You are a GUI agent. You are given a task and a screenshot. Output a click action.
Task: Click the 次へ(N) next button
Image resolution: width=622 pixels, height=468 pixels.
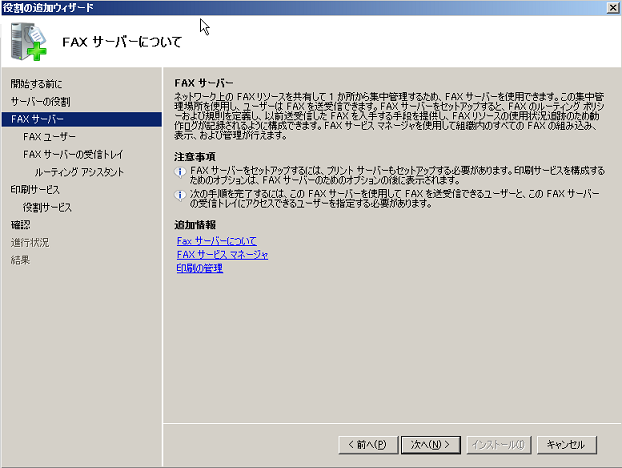click(x=430, y=445)
